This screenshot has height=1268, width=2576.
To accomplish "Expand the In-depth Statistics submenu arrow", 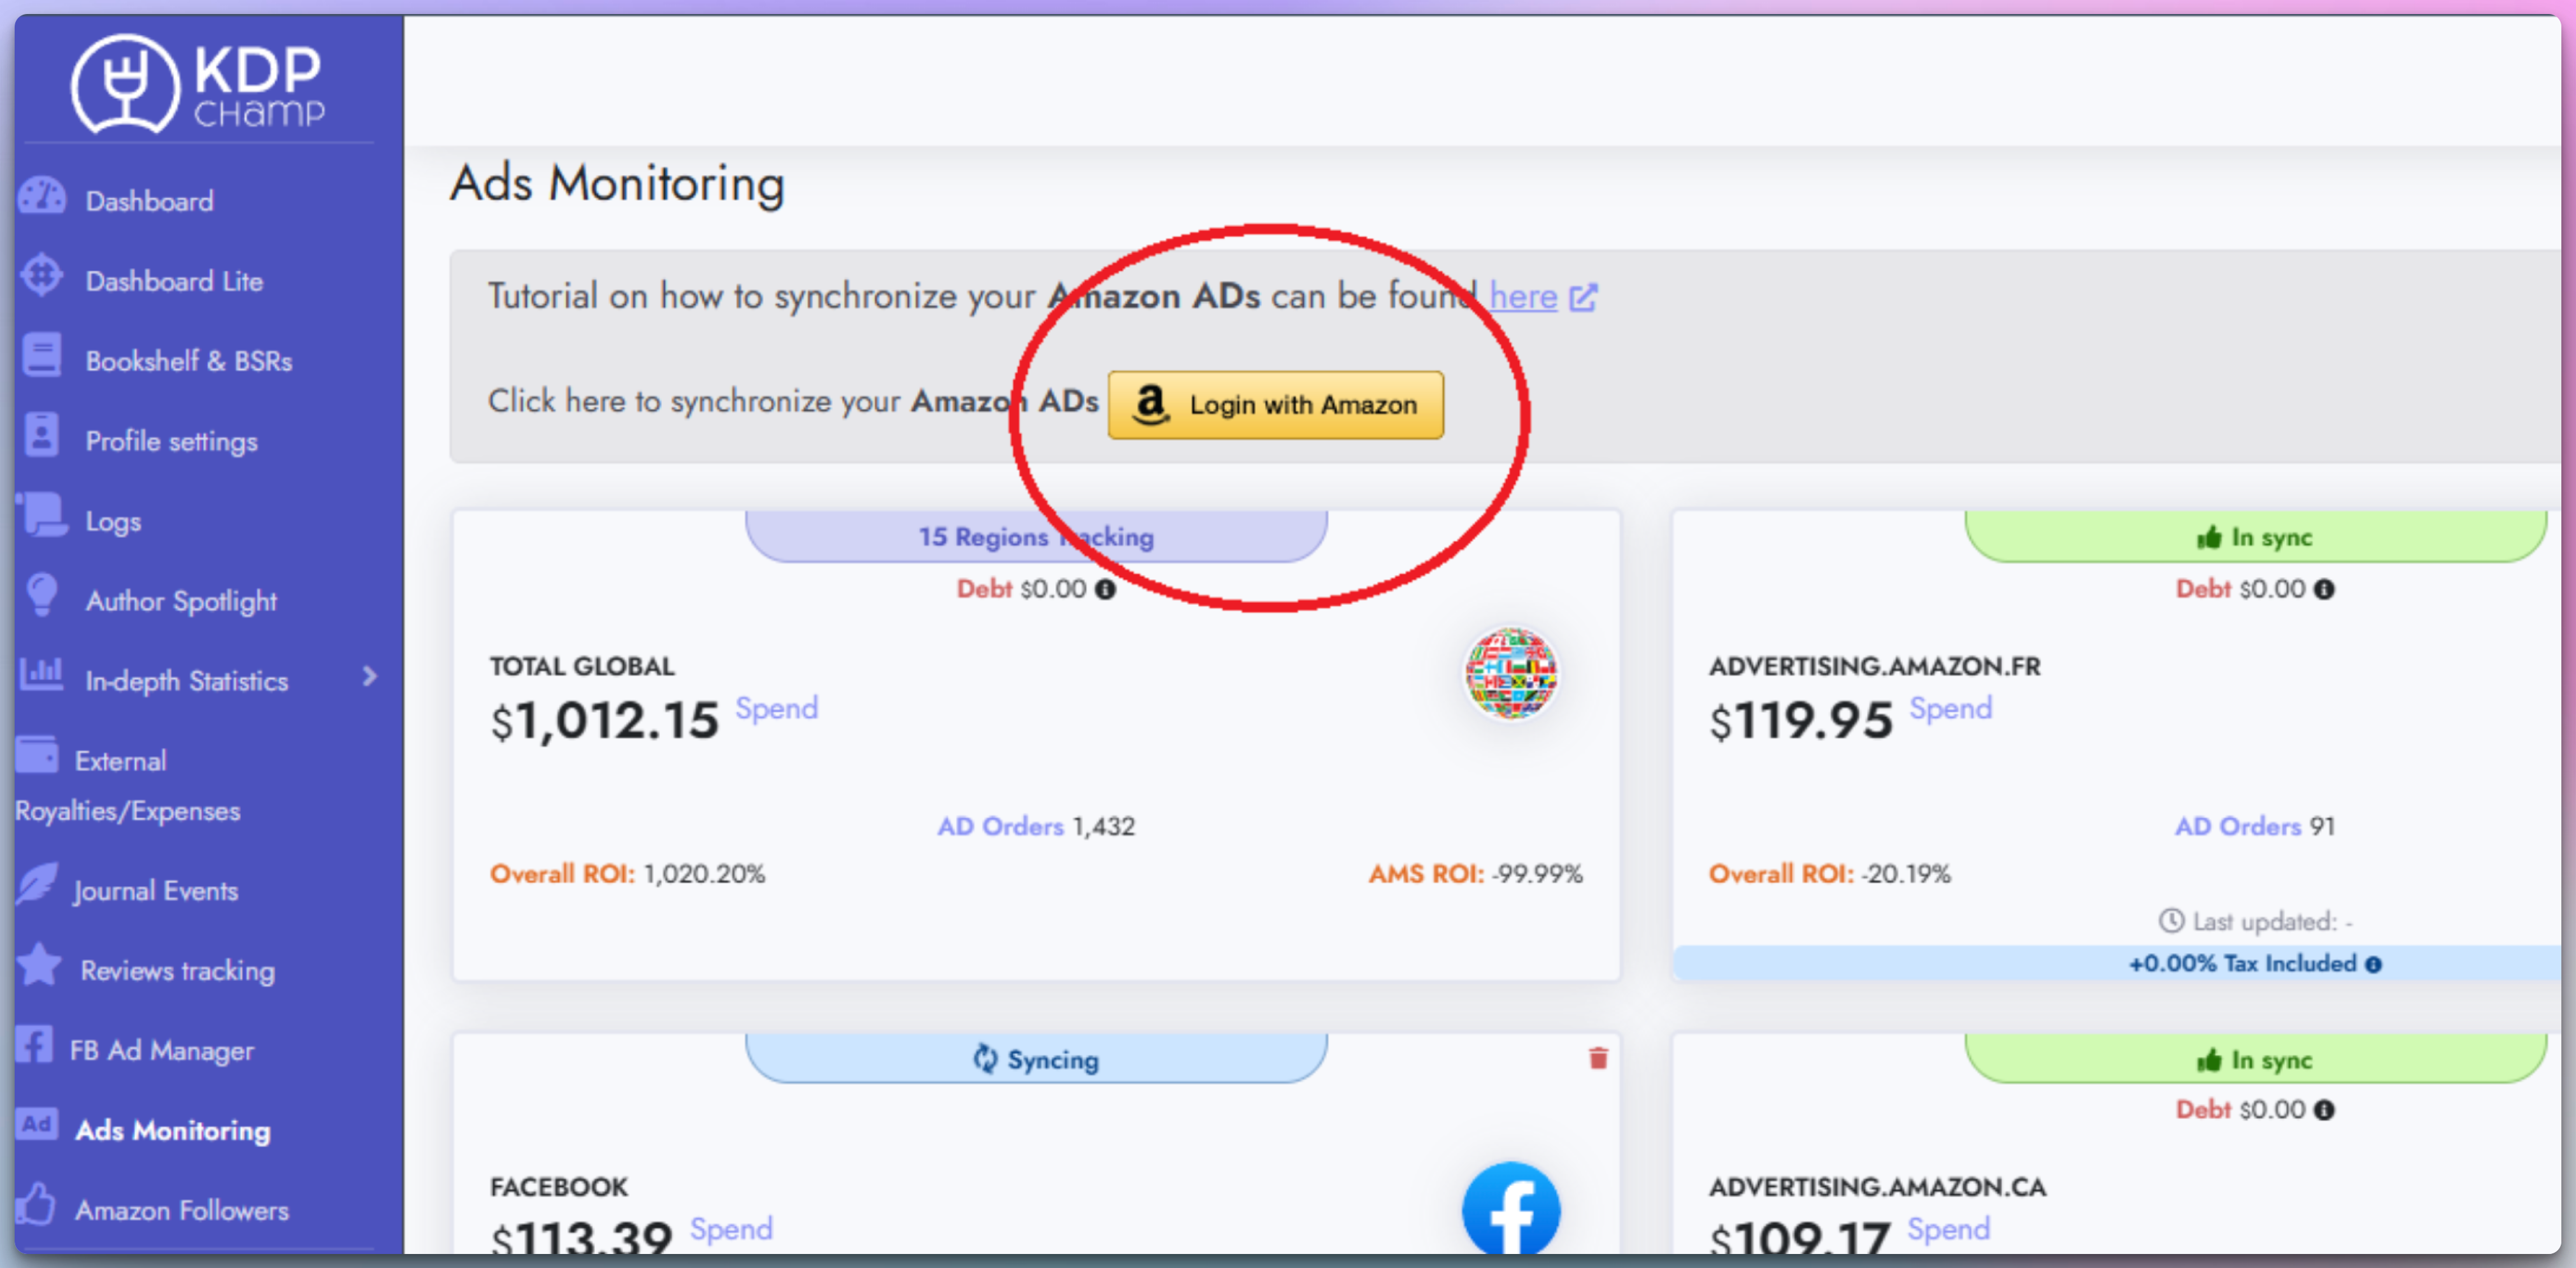I will coord(370,677).
